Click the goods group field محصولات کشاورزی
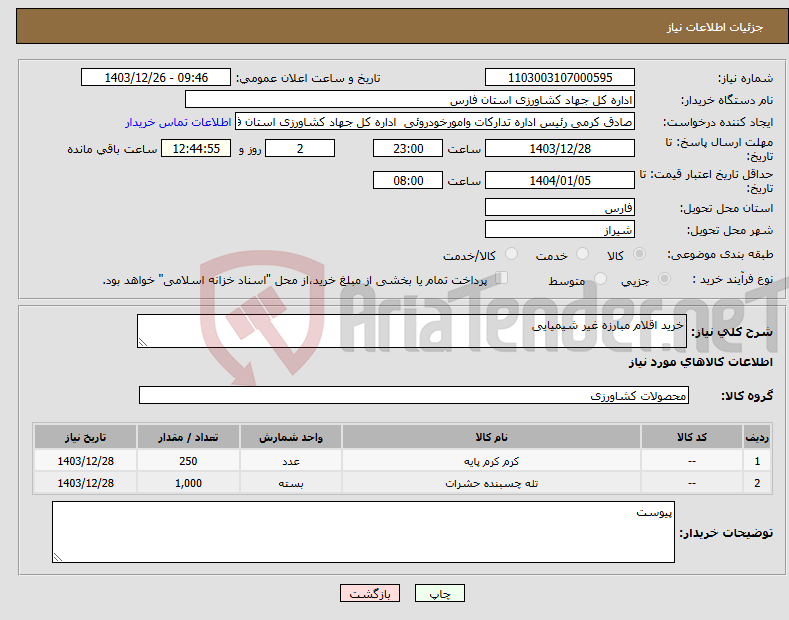 414,396
